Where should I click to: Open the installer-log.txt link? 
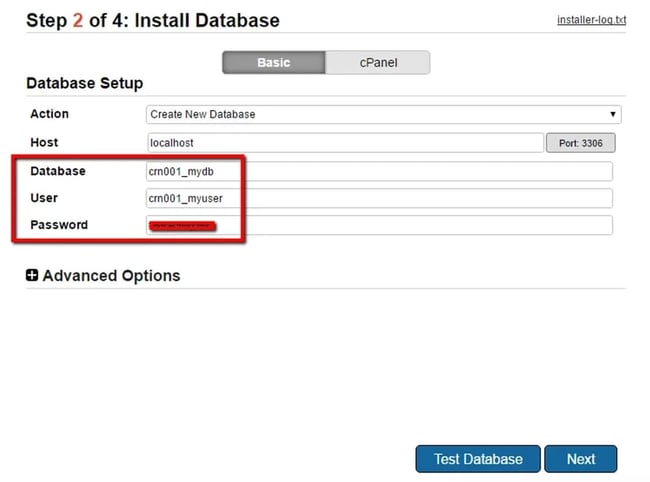(x=591, y=20)
